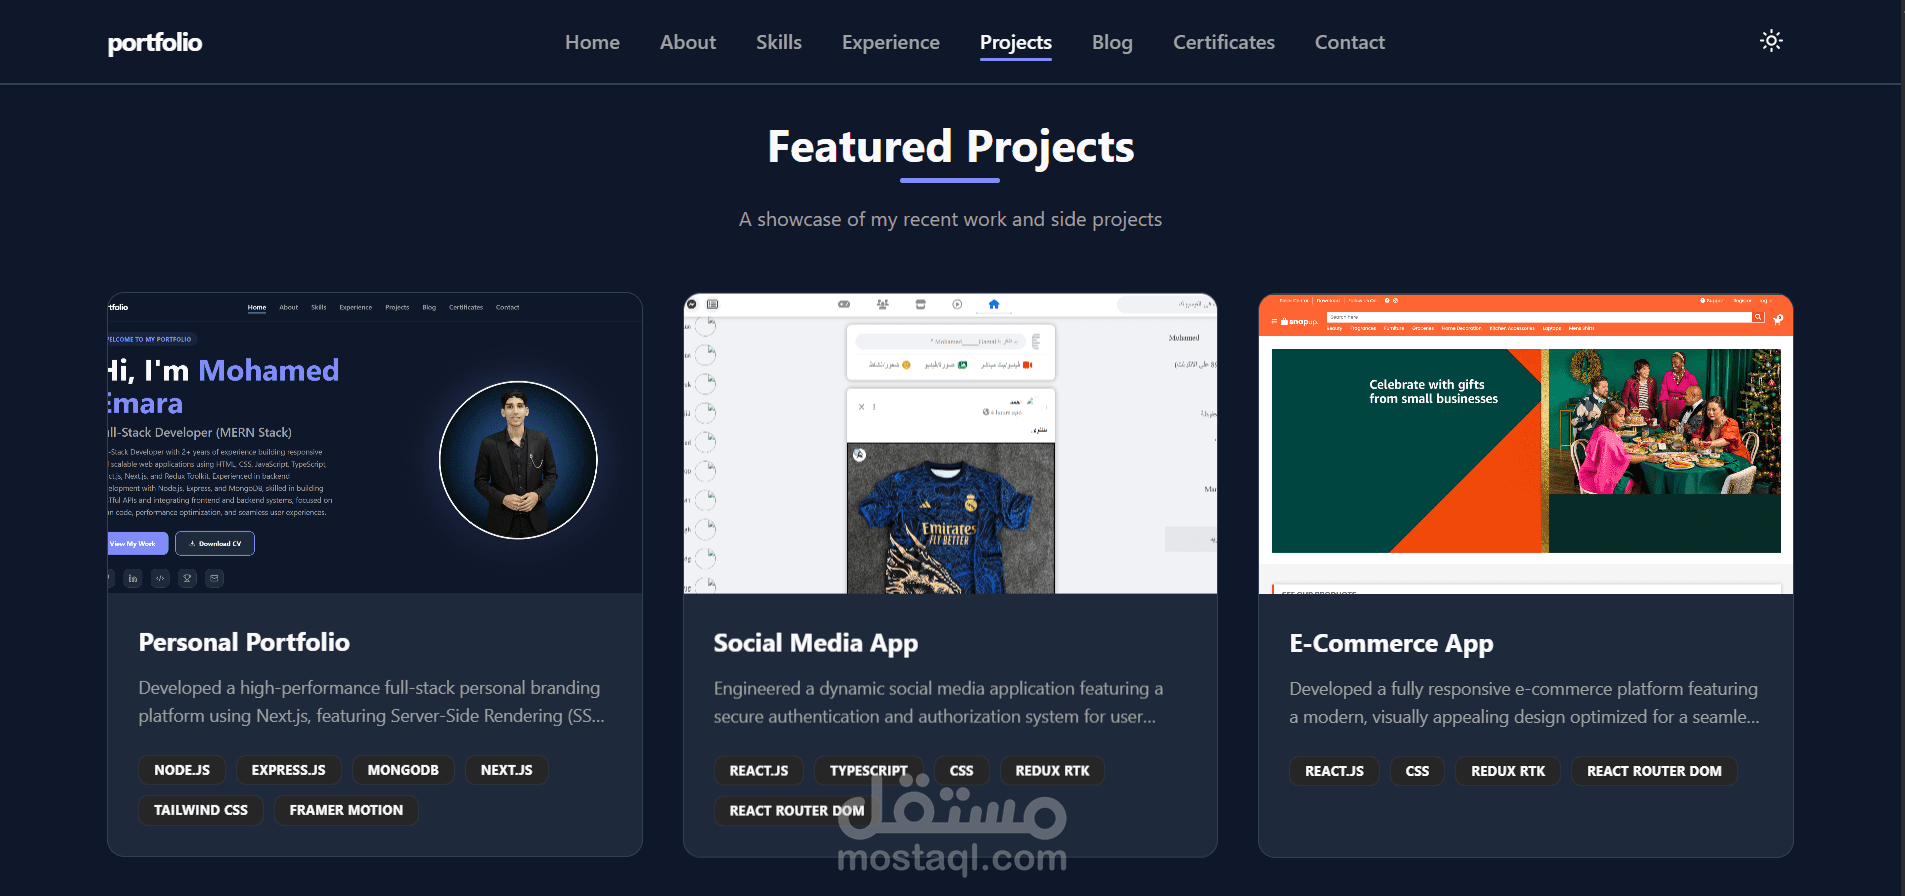Click the E-Commerce App heading
1905x896 pixels.
[x=1391, y=643]
